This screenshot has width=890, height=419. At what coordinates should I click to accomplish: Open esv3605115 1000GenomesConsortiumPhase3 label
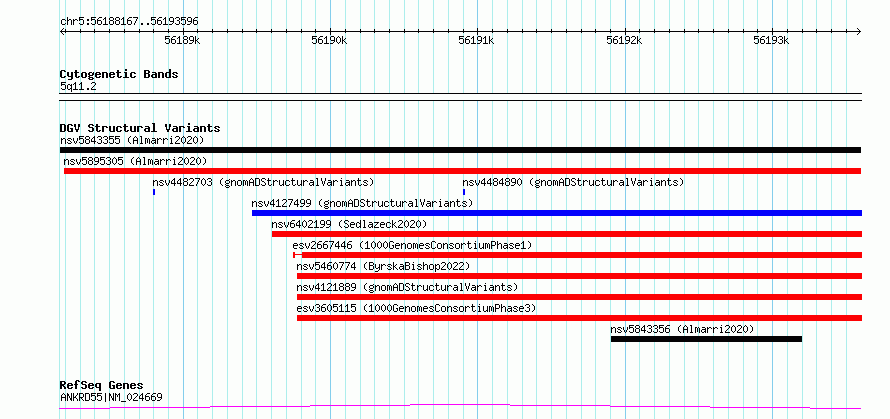tap(417, 308)
